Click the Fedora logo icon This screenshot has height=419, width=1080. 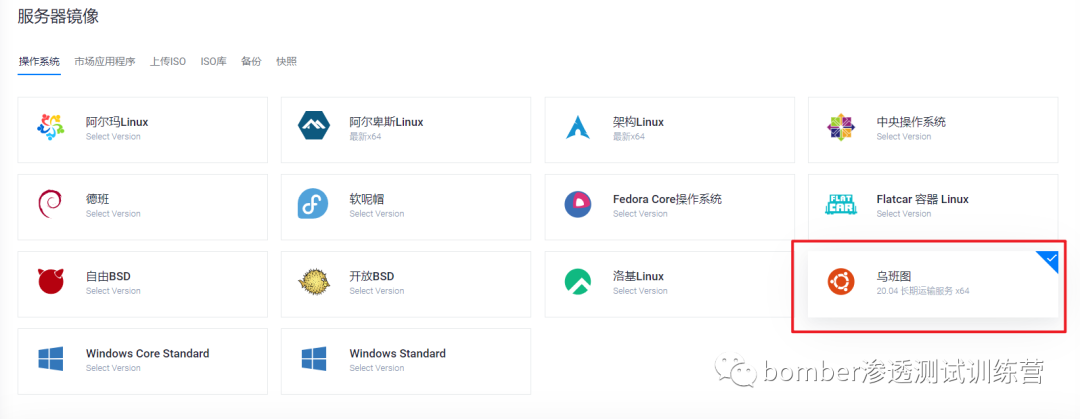[313, 205]
